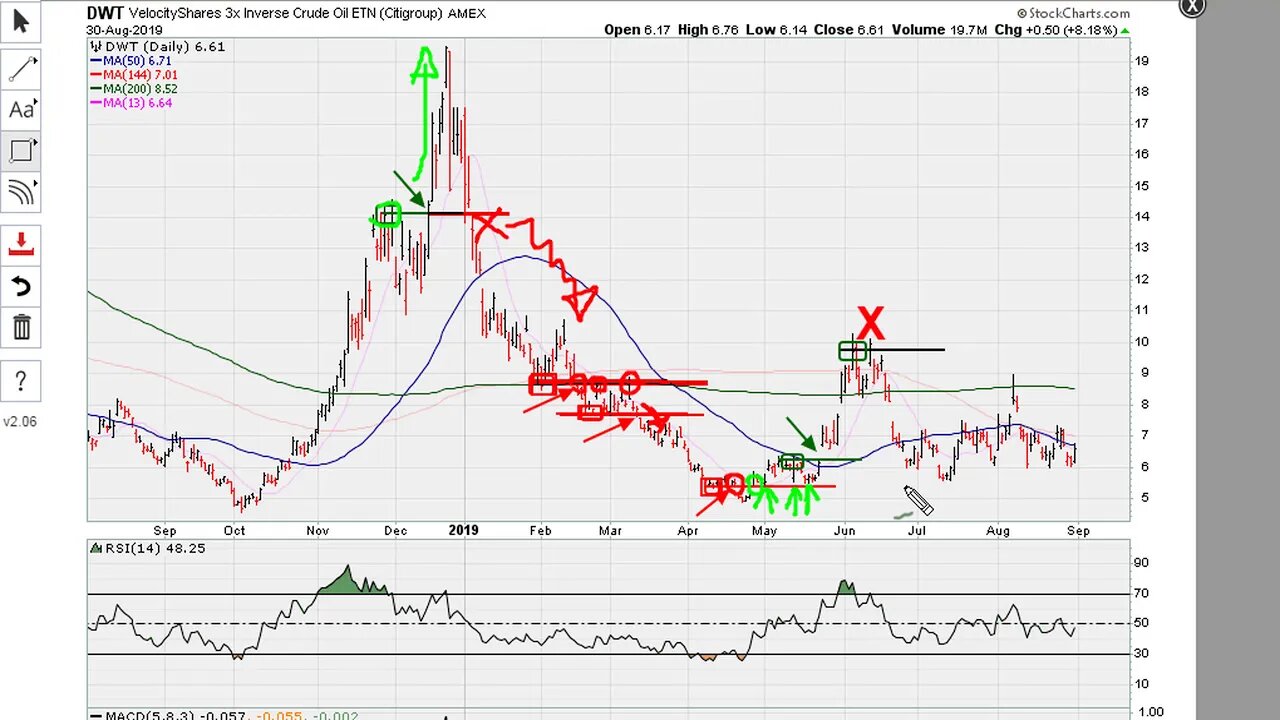Click the StockCharts.com label

1073,13
